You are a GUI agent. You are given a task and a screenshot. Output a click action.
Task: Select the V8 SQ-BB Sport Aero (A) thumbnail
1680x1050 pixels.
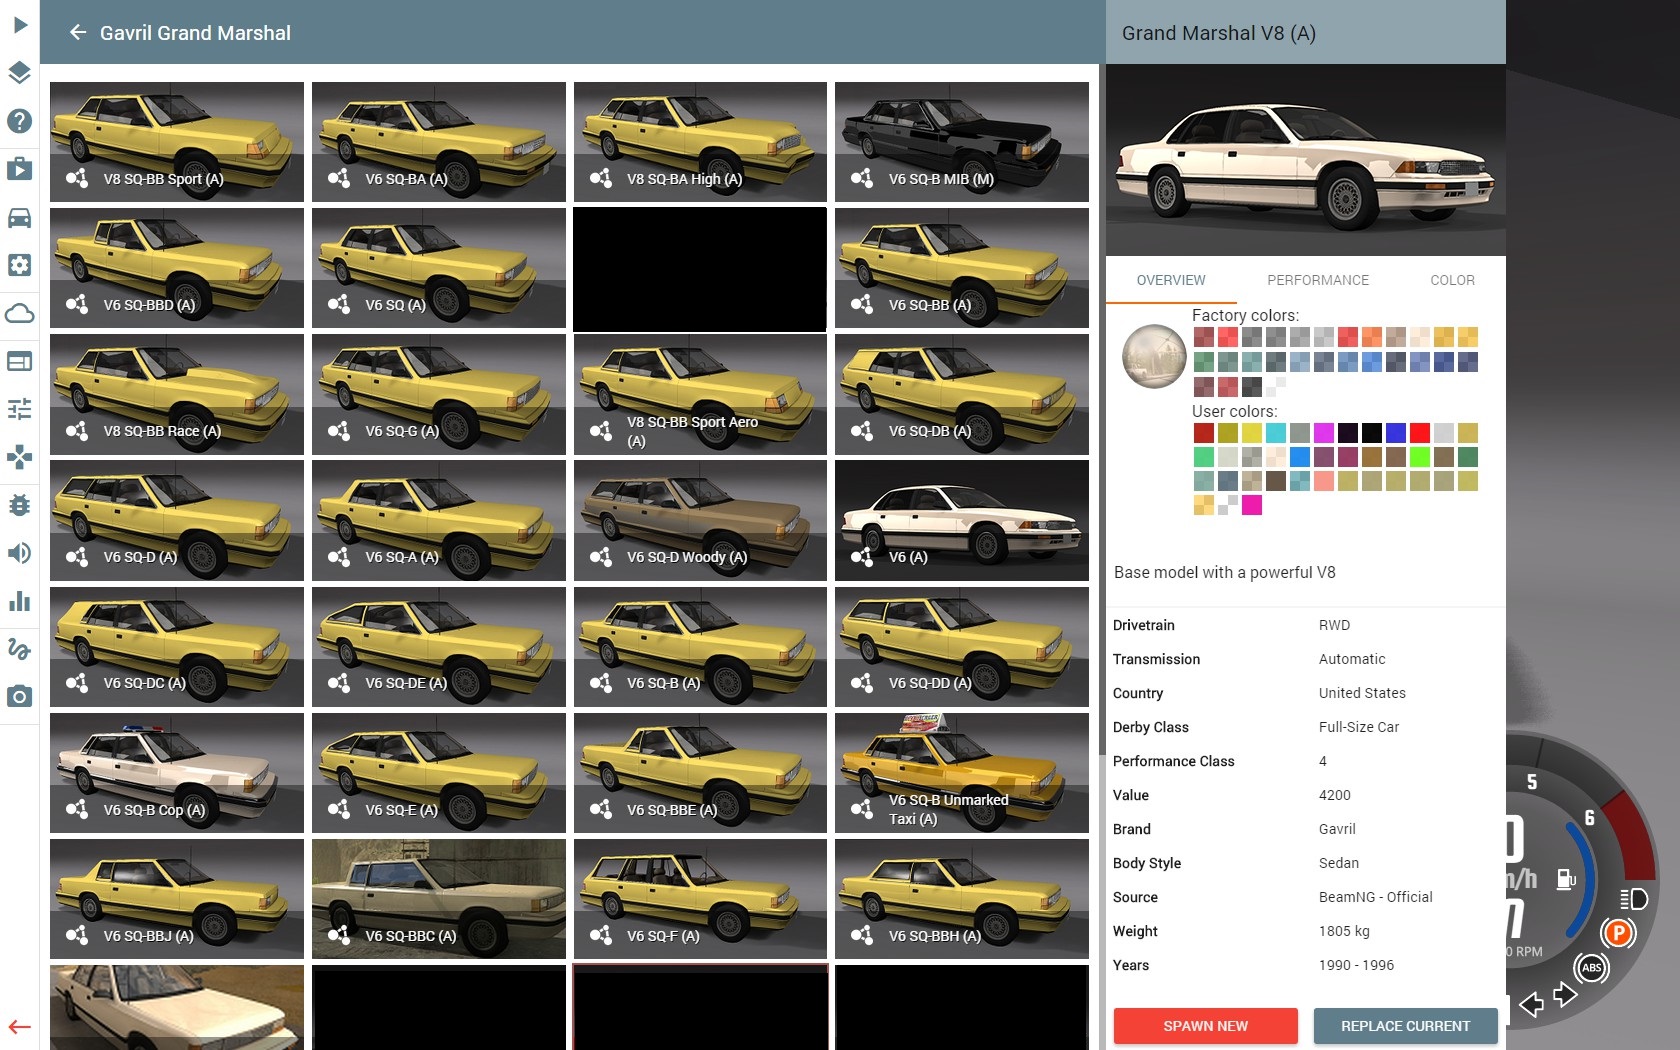(x=700, y=394)
